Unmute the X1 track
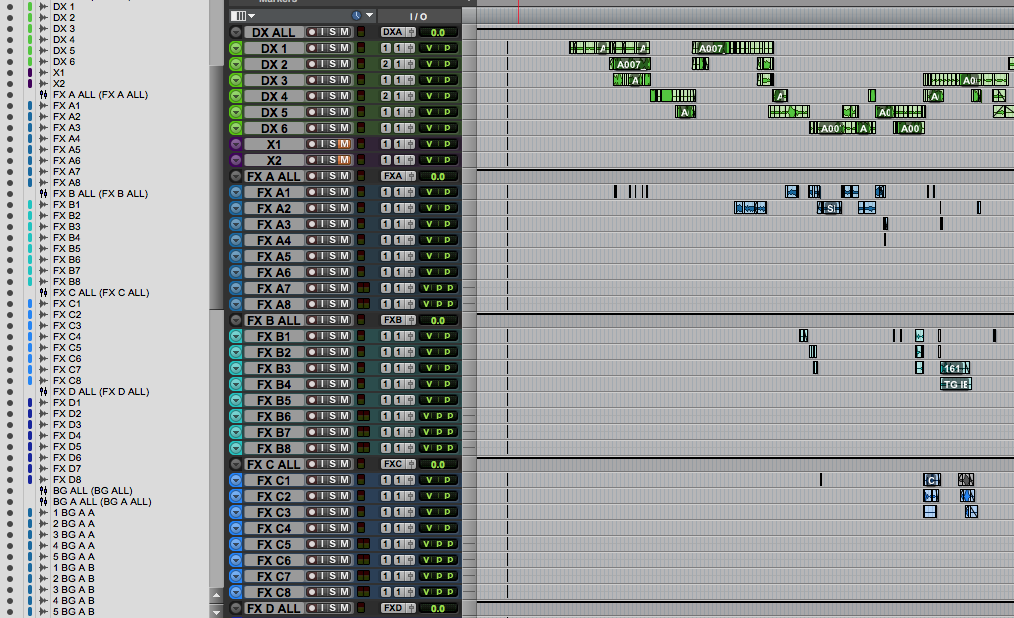 click(x=345, y=144)
